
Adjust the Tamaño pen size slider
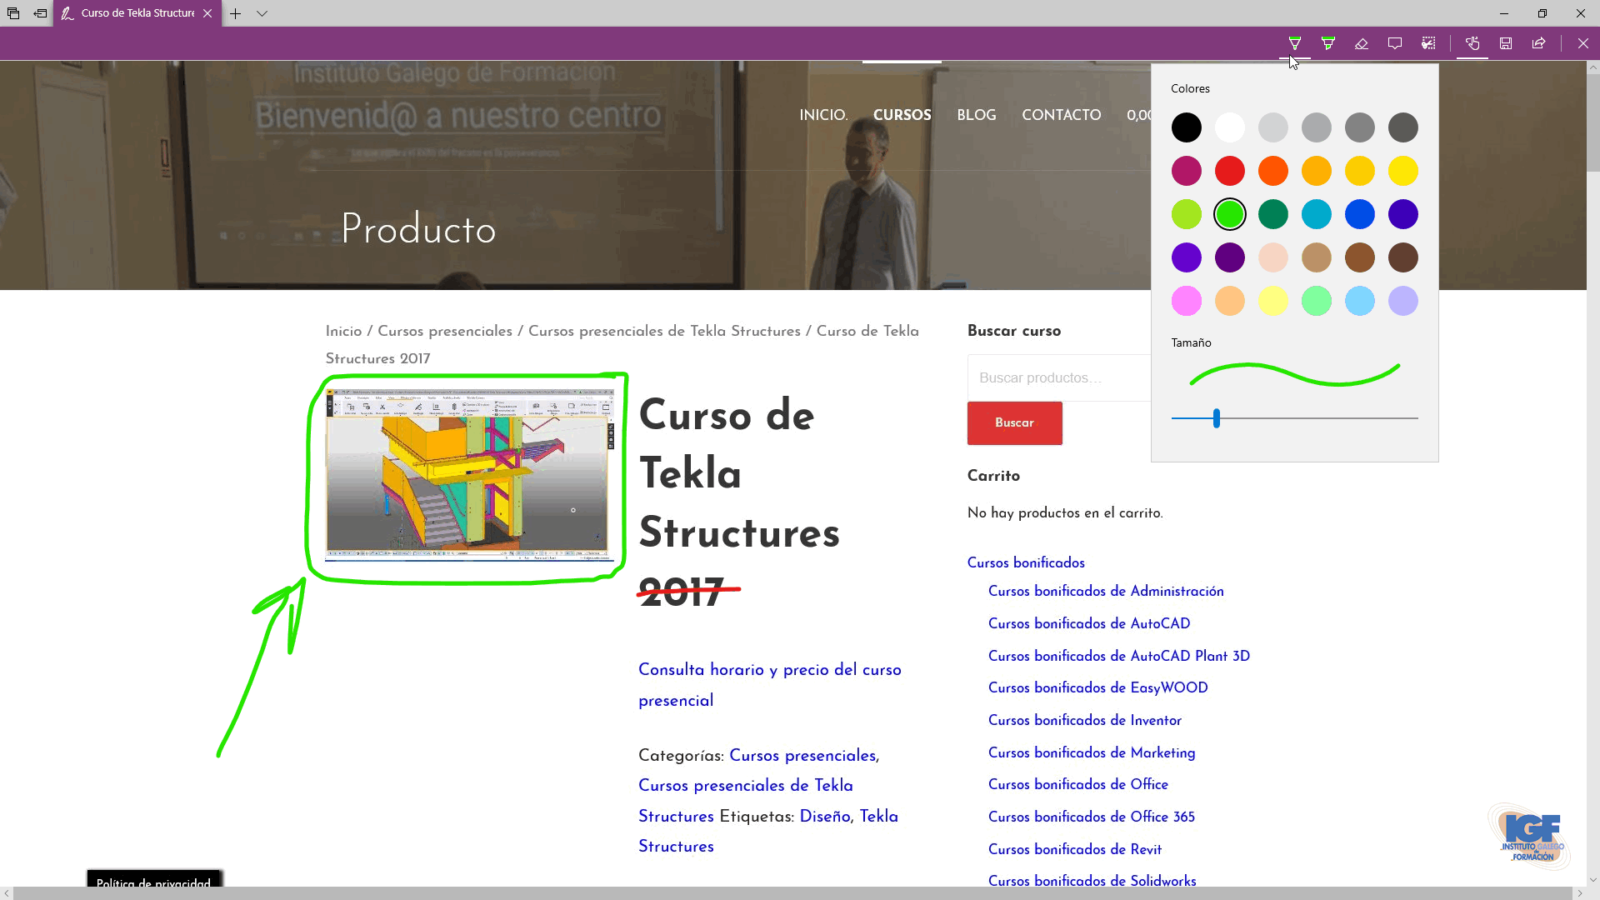pyautogui.click(x=1217, y=418)
